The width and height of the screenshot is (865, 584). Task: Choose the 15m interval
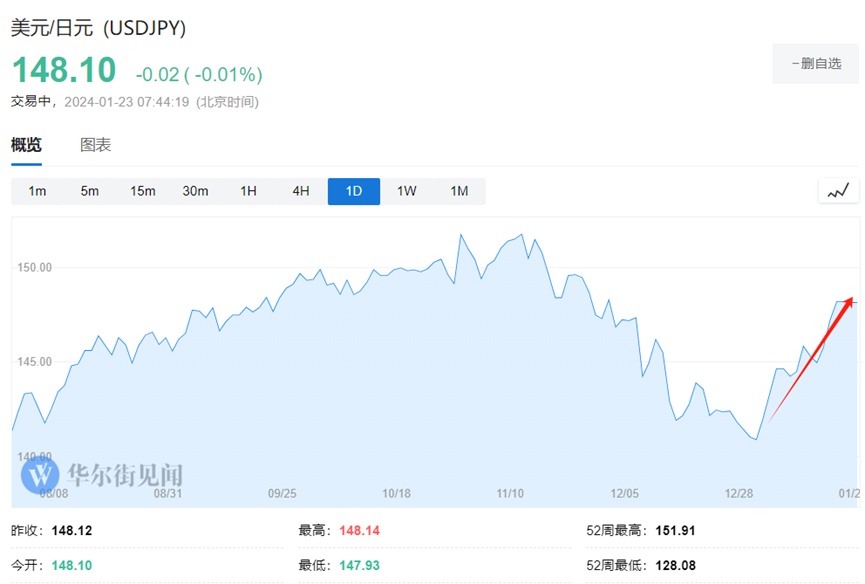142,191
